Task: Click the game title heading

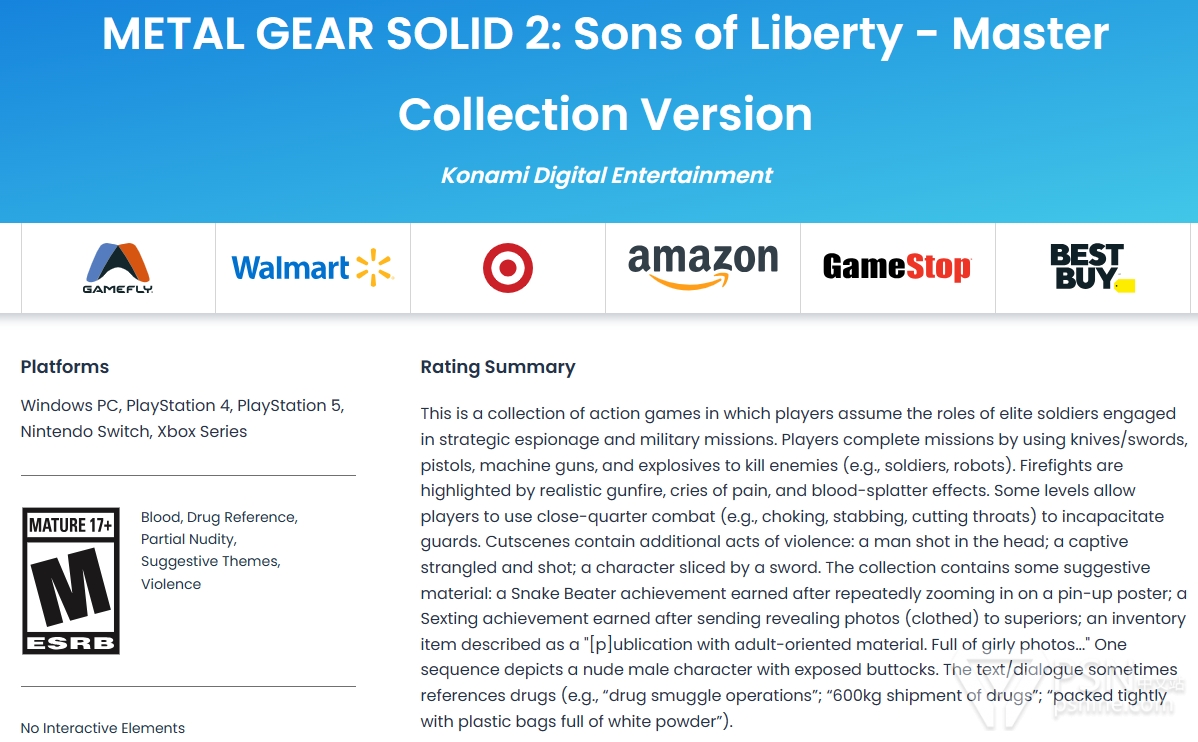Action: point(605,73)
